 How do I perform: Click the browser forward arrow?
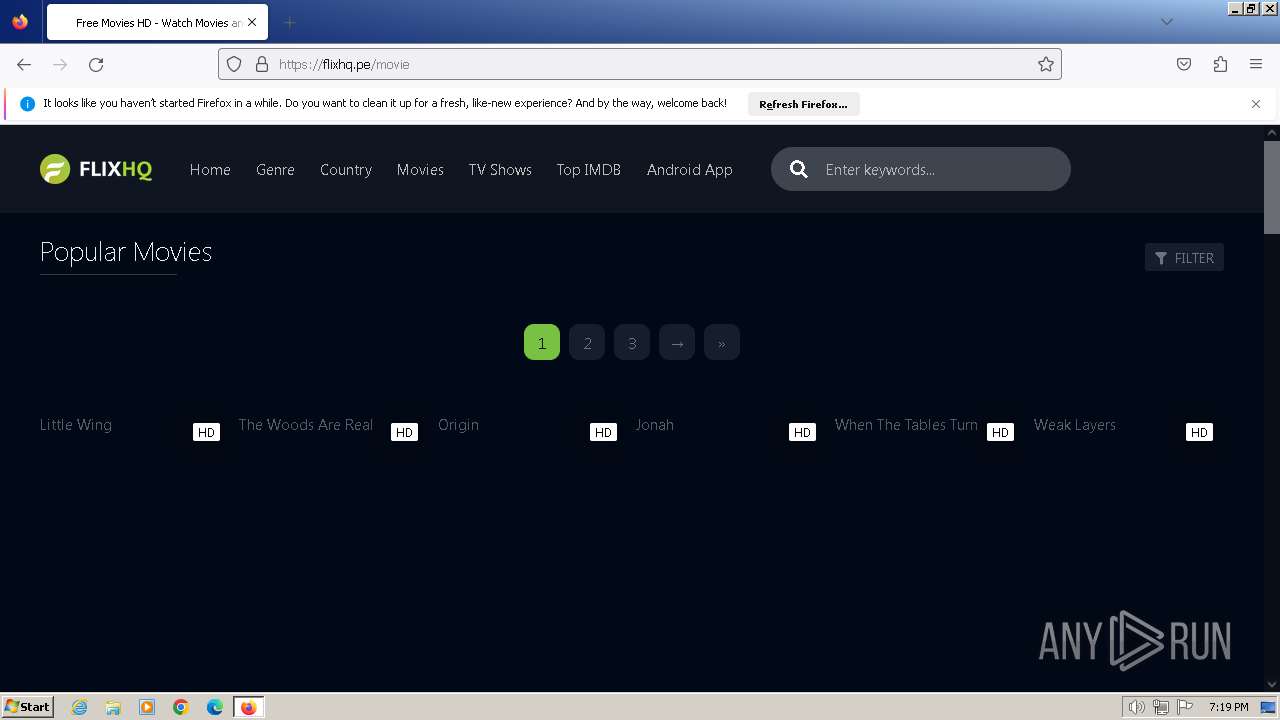60,64
